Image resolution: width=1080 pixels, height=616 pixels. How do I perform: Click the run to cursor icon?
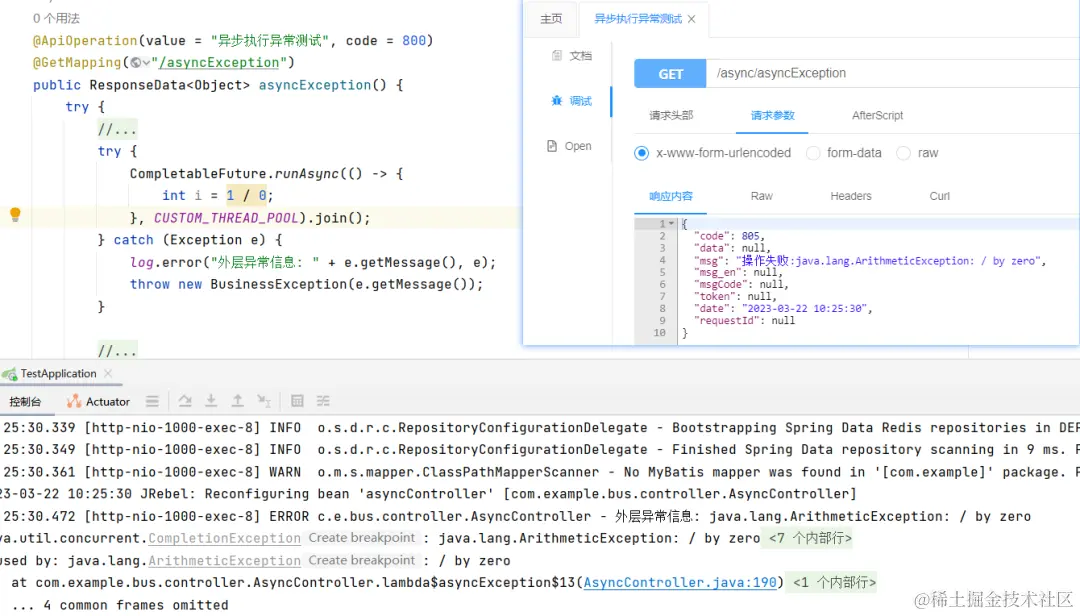[x=264, y=401]
